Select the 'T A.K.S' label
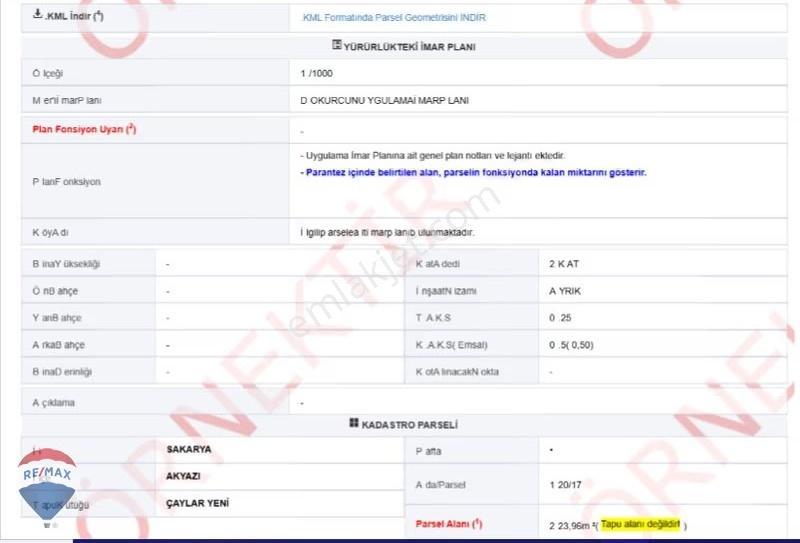 coord(433,318)
